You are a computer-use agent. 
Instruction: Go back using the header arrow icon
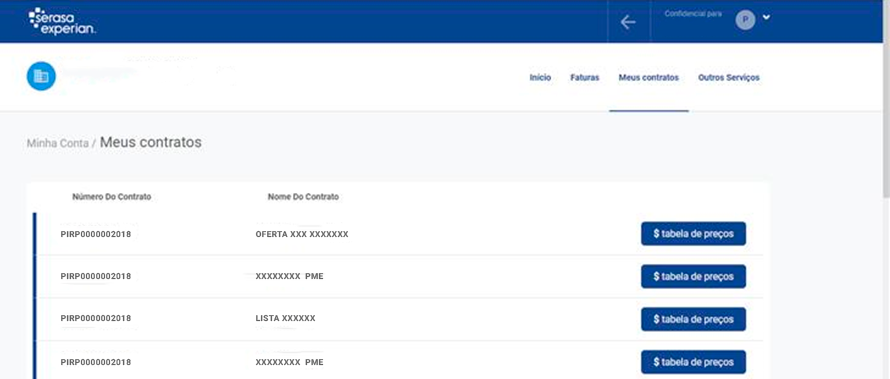(628, 22)
